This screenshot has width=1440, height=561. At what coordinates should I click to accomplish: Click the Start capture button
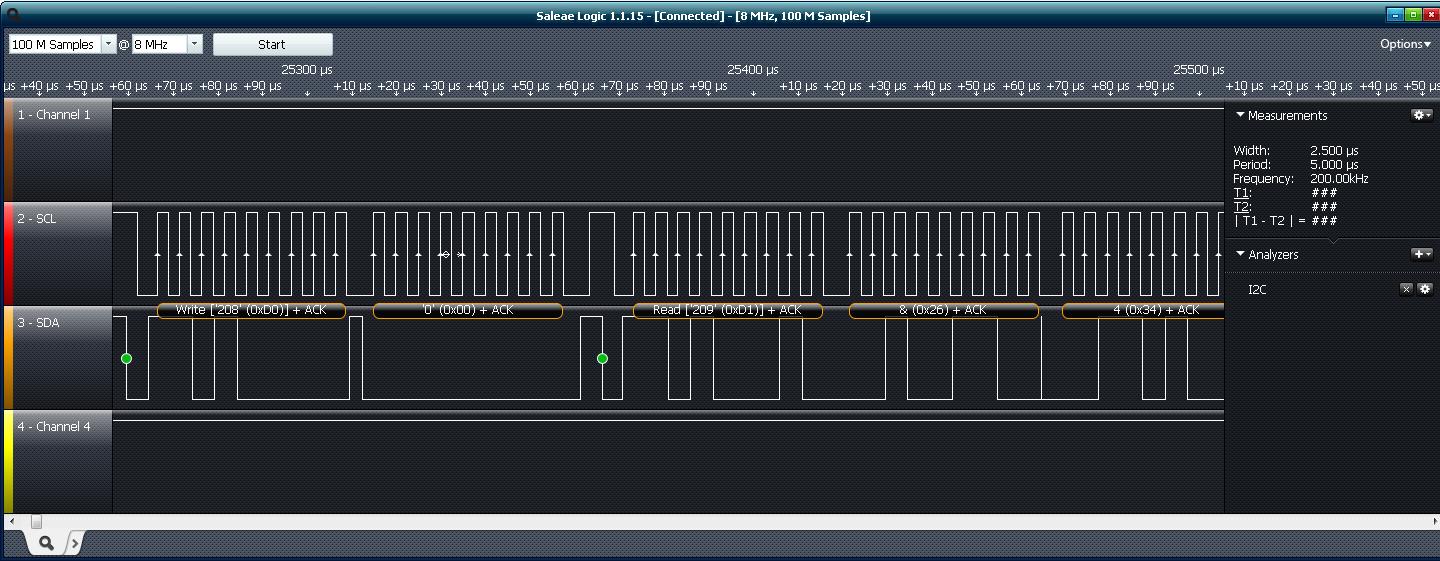(x=272, y=44)
